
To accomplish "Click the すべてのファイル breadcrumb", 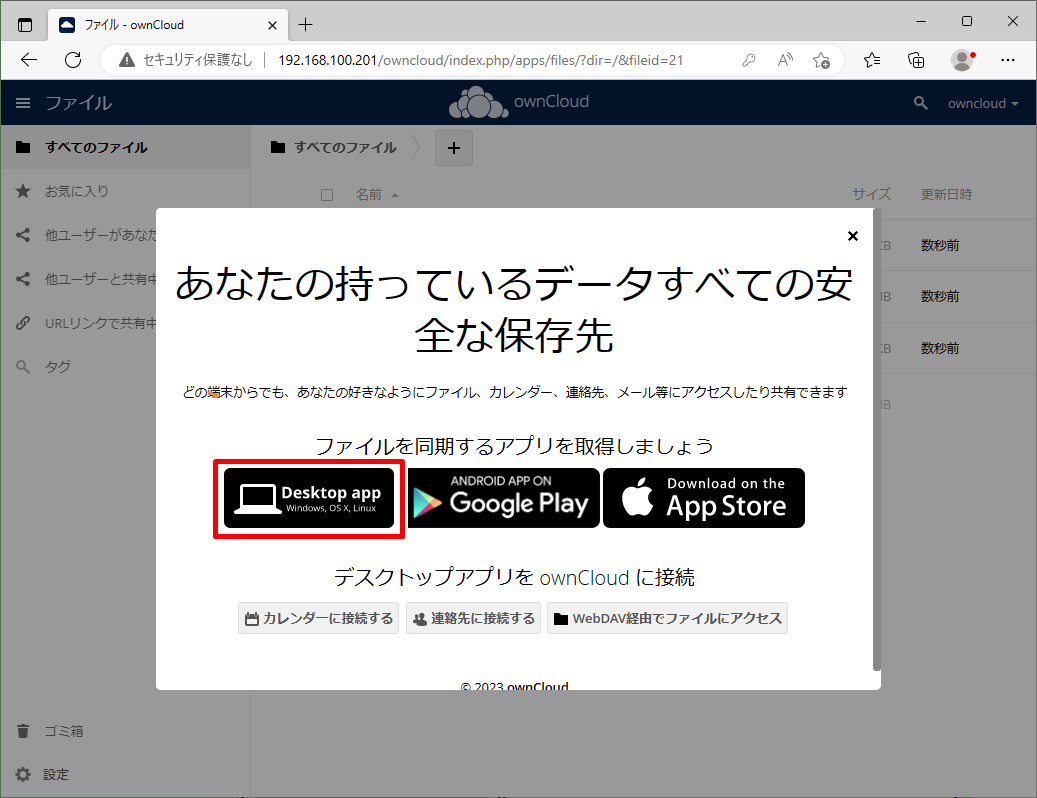I will click(x=333, y=147).
